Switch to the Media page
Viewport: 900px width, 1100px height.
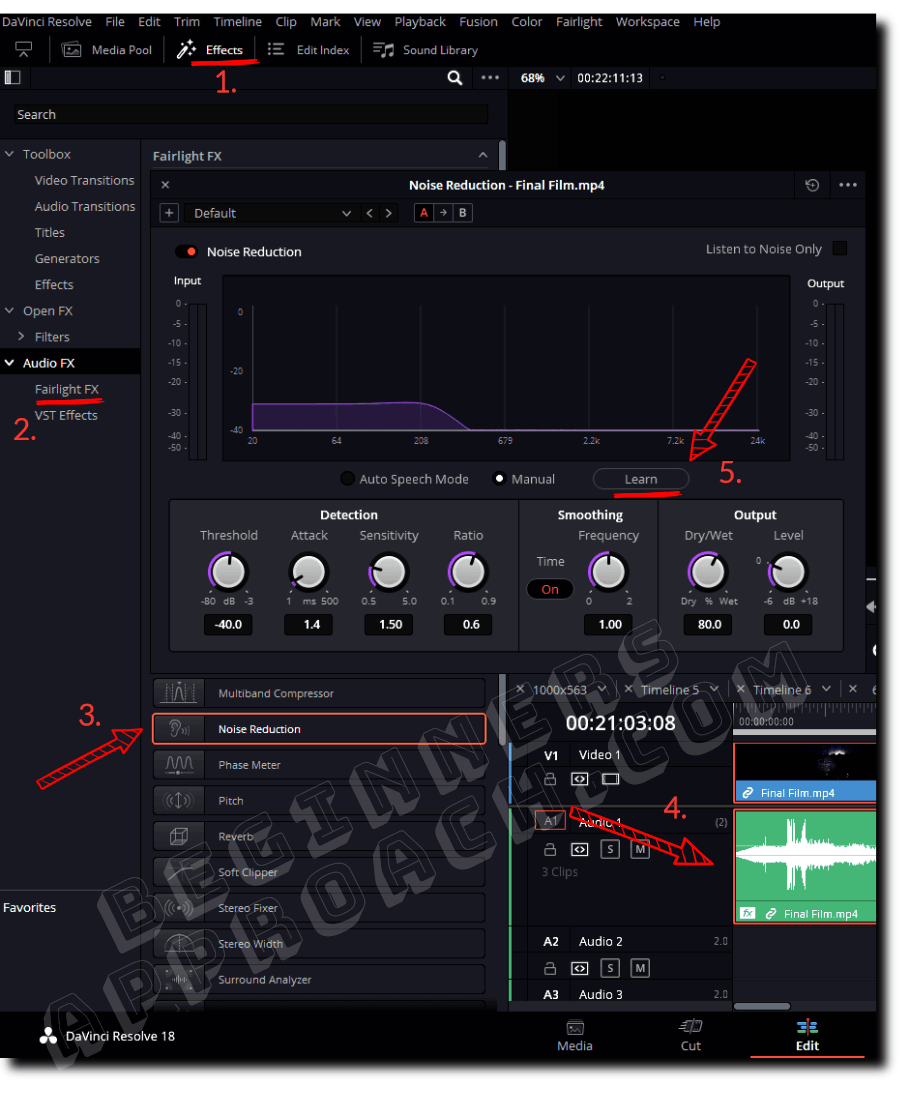574,1037
